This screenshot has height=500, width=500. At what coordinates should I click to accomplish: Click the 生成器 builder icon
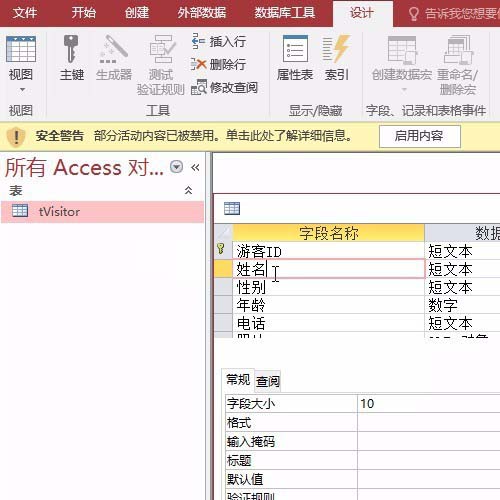tap(113, 49)
